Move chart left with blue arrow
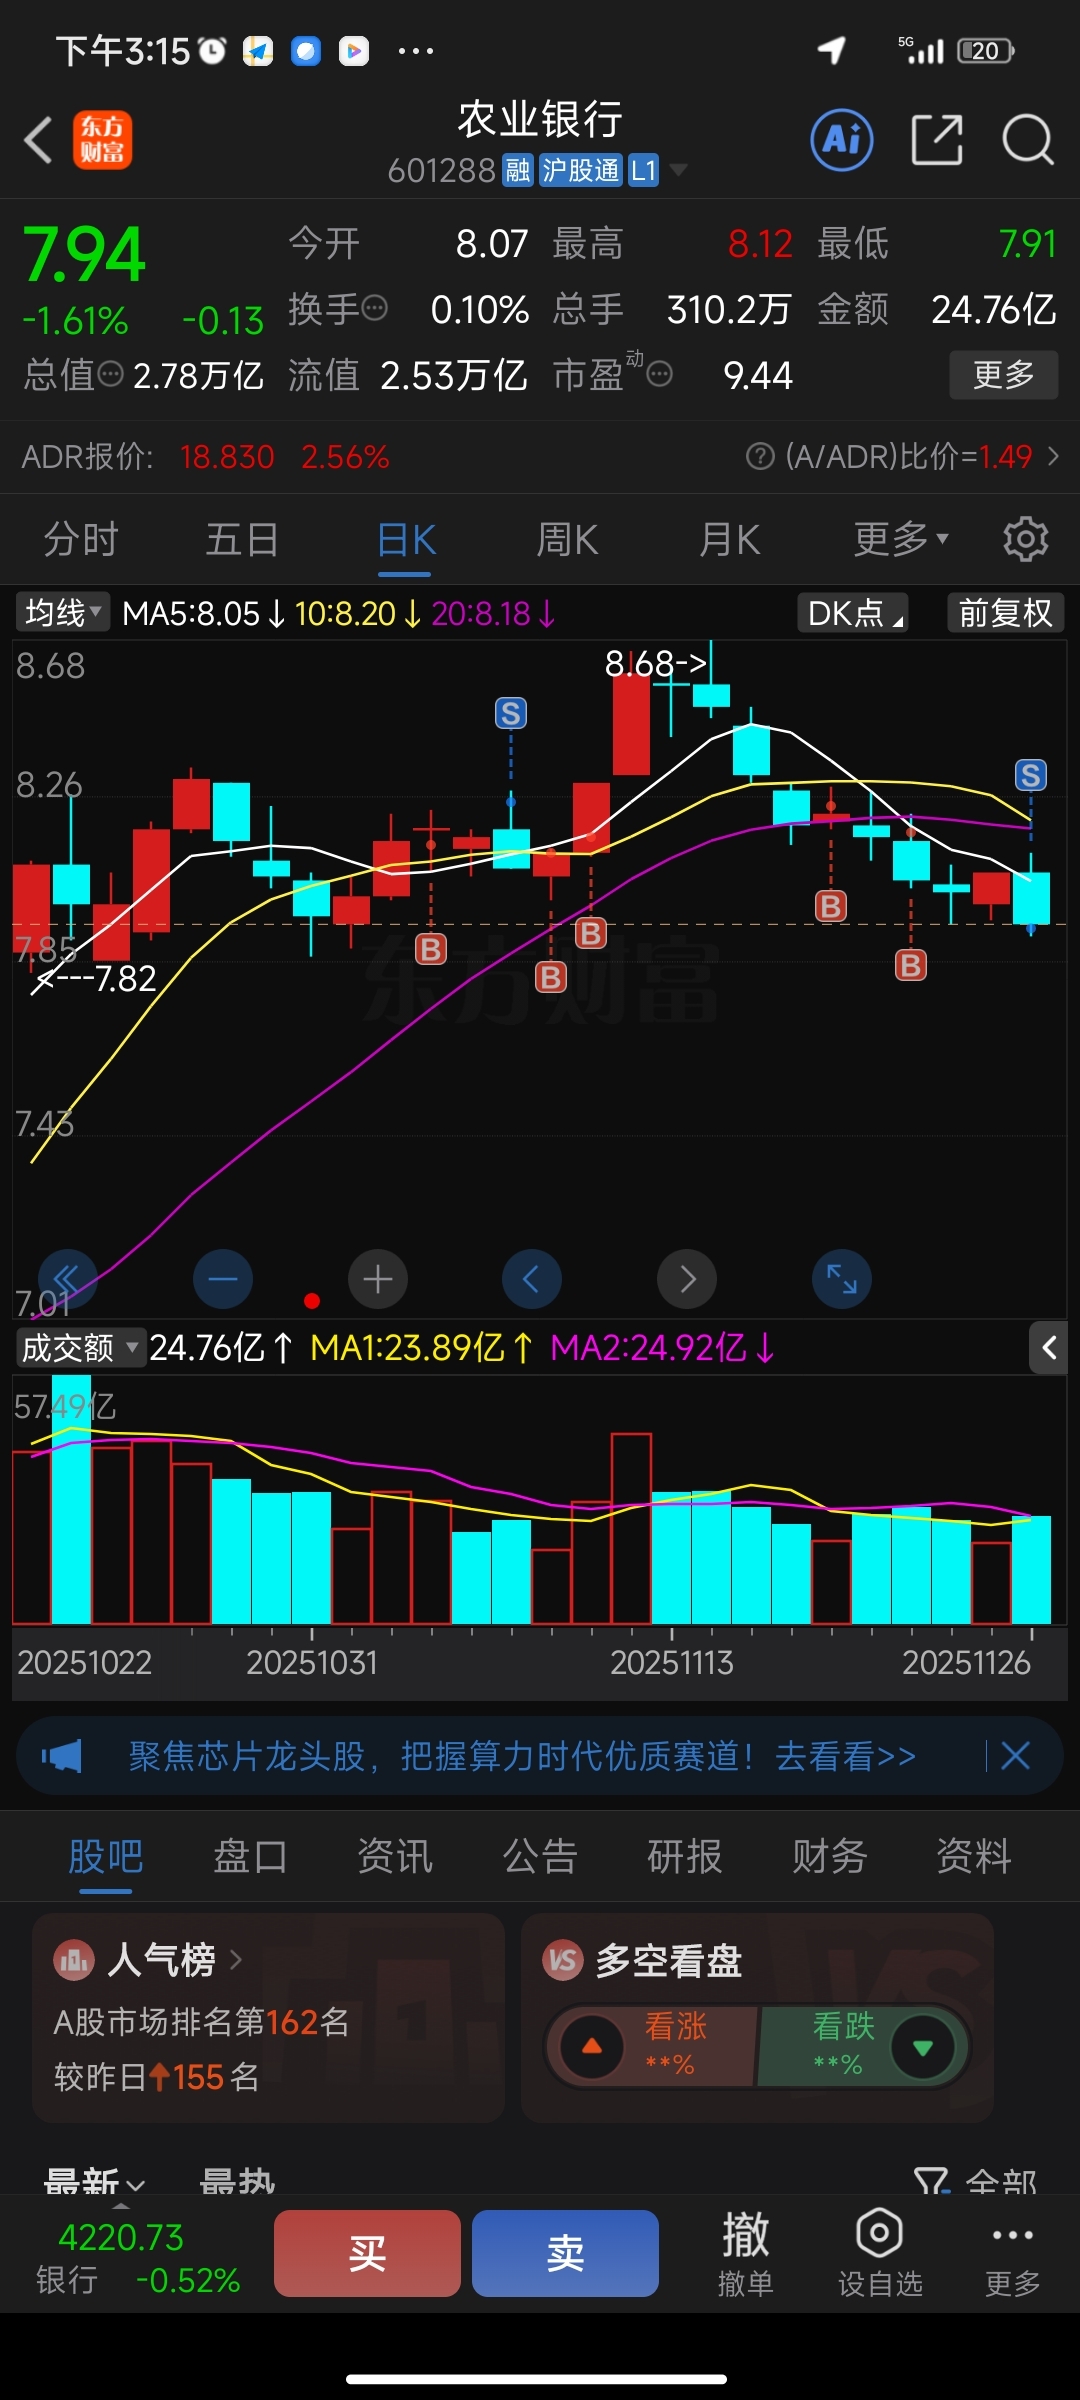1080x2400 pixels. click(x=531, y=1279)
